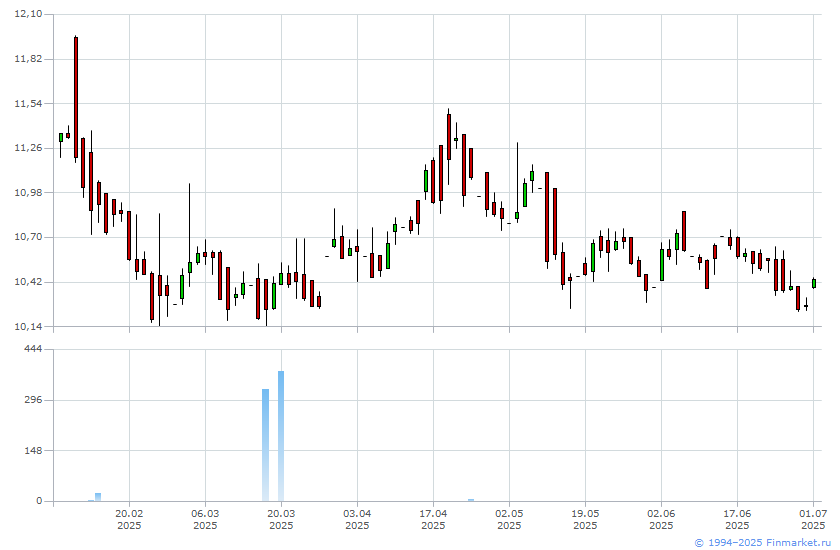Image resolution: width=840 pixels, height=550 pixels.
Task: Click the 296 volume axis label
Action: tap(33, 400)
